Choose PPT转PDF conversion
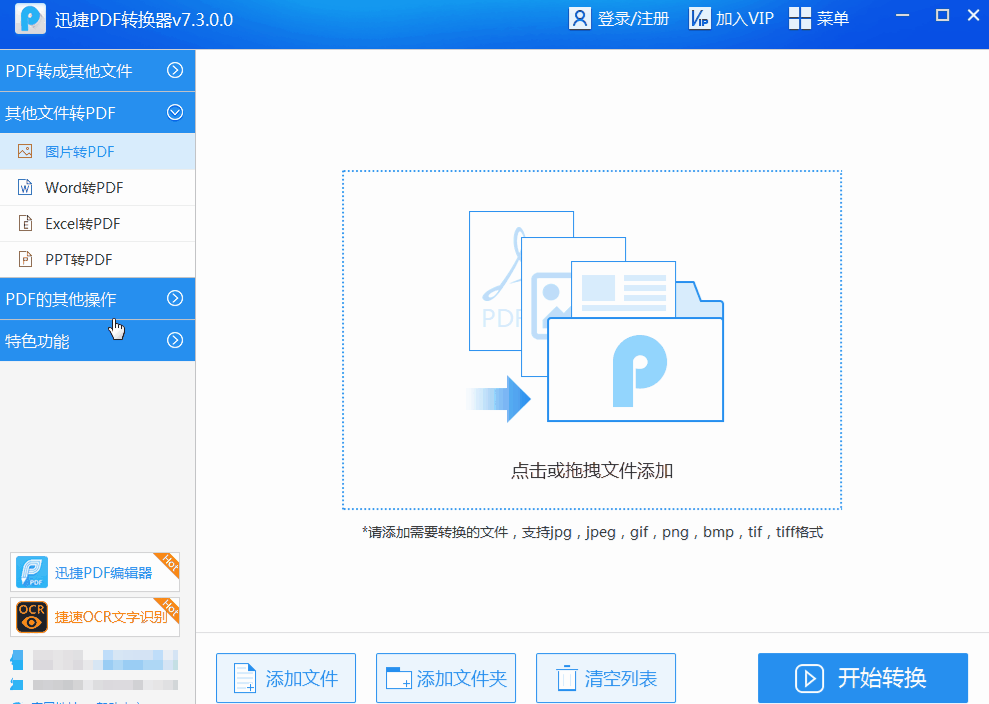 tap(98, 259)
